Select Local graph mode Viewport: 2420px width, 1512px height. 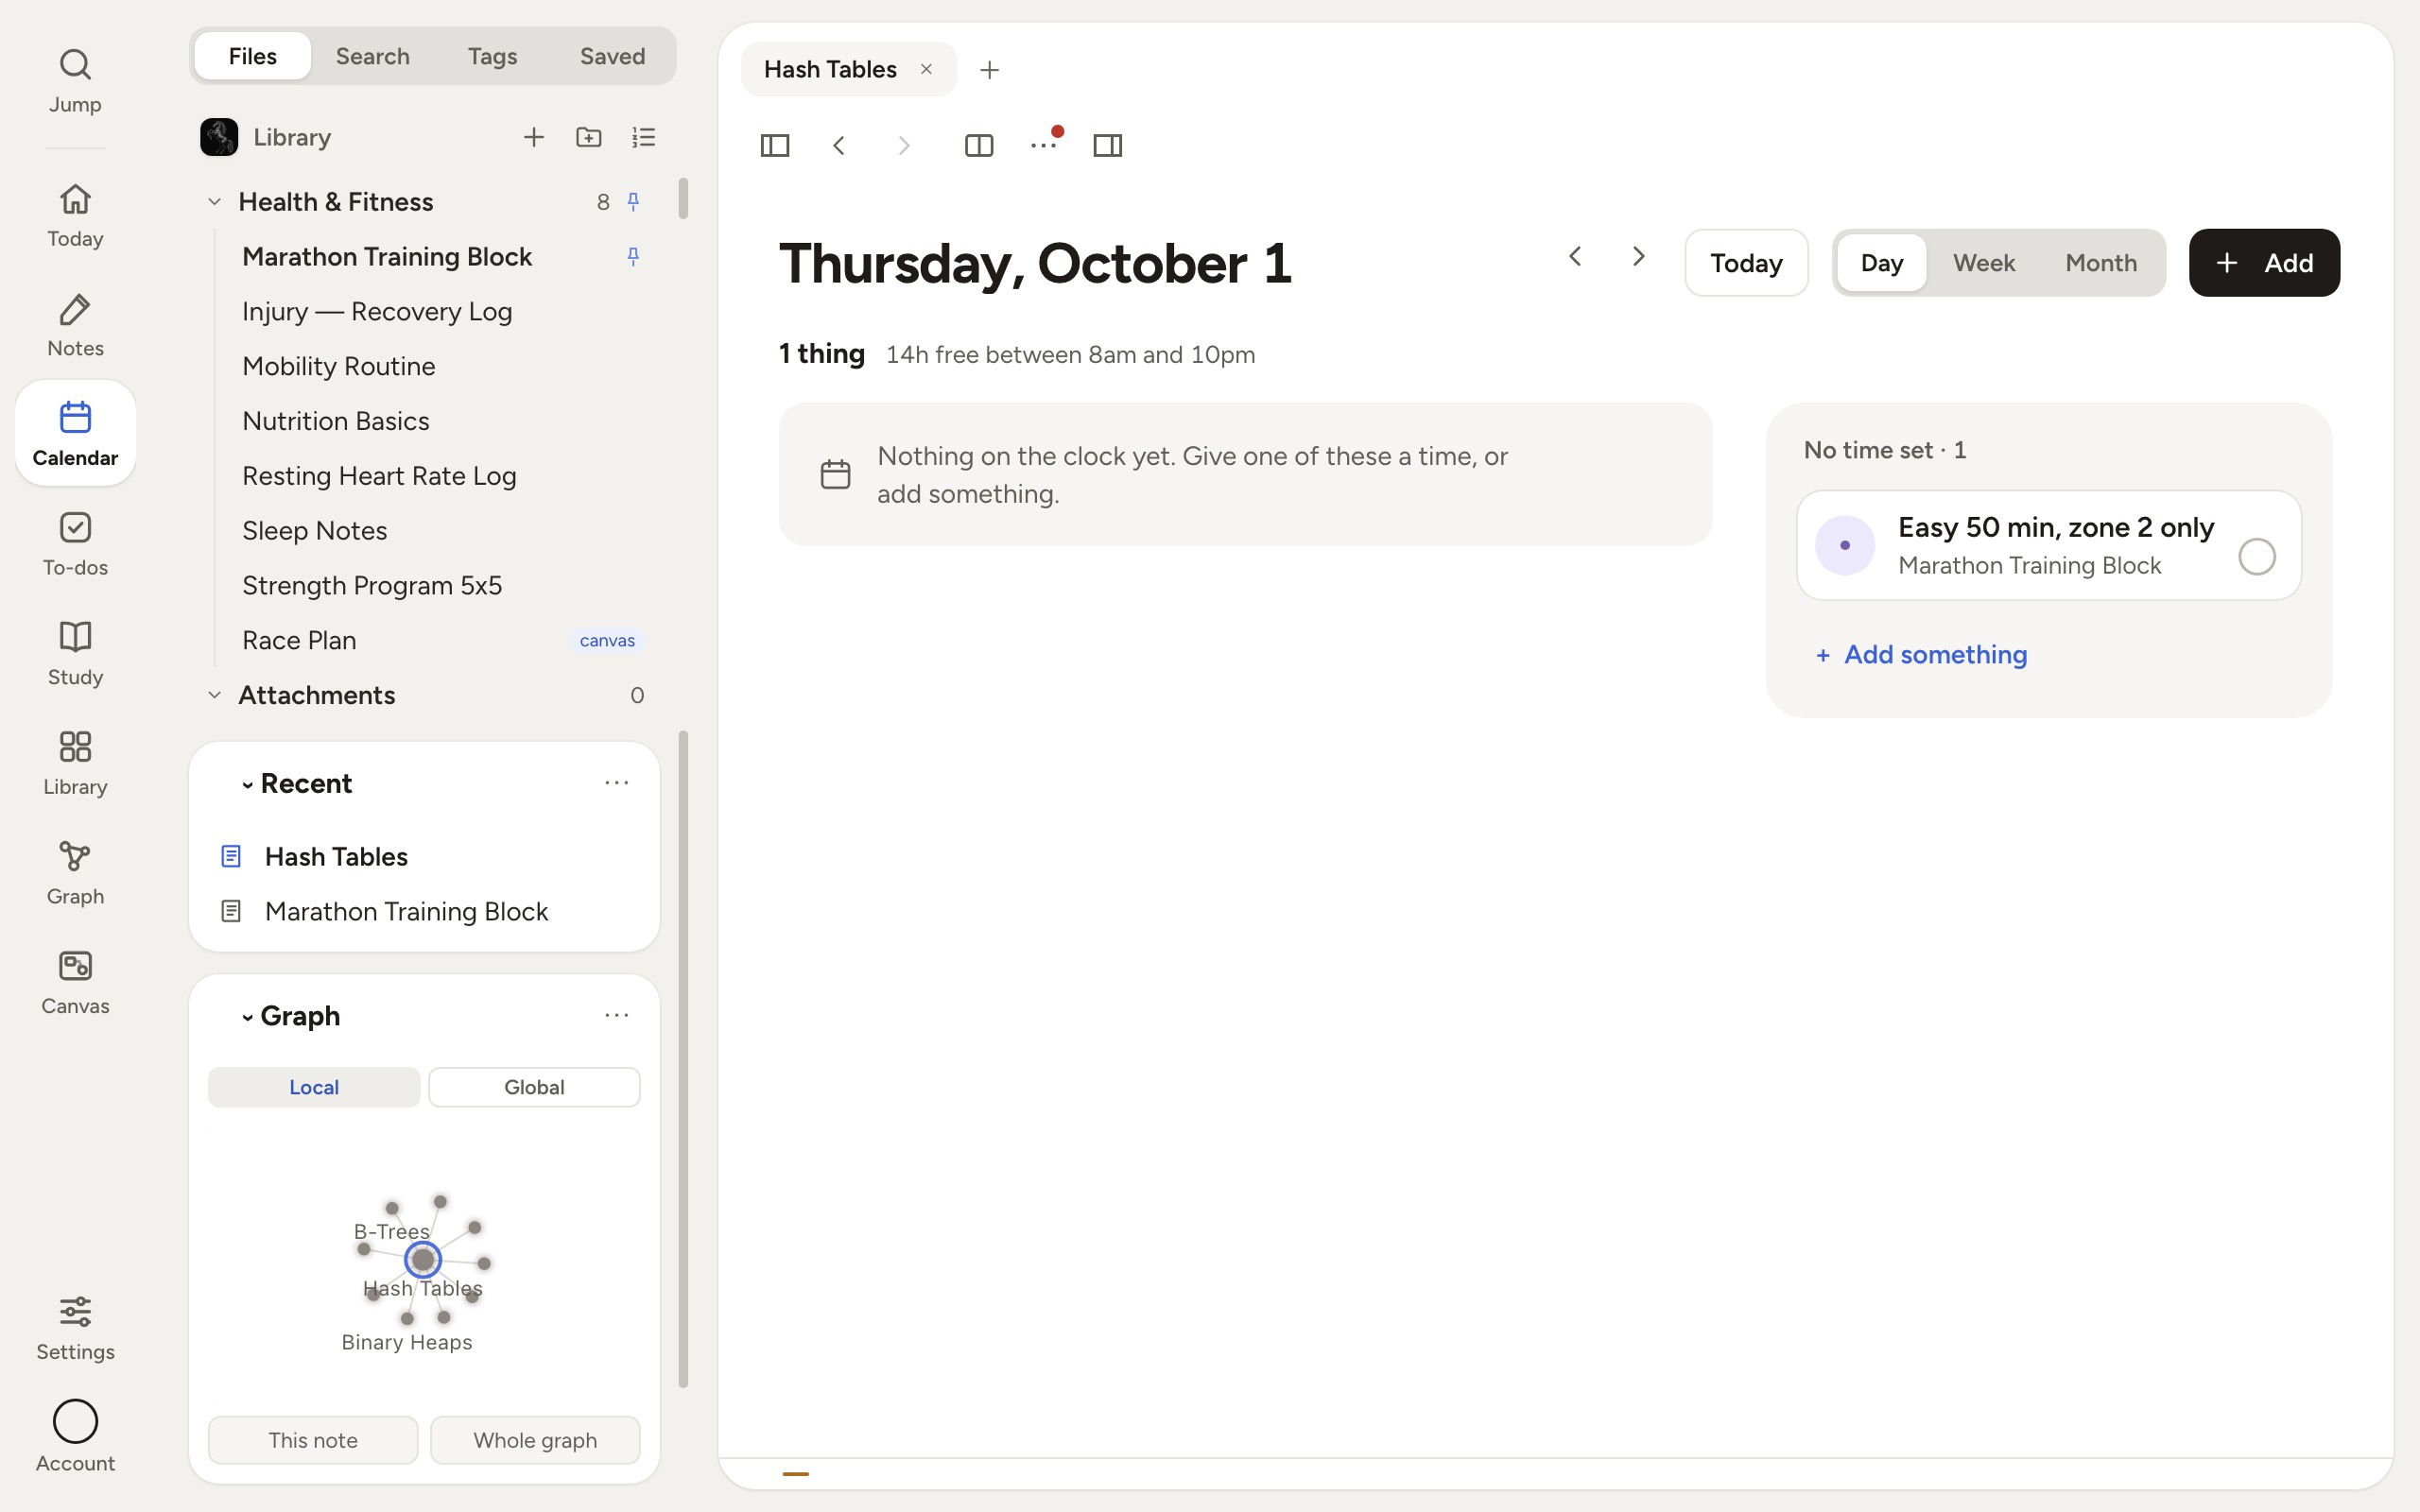(x=314, y=1087)
